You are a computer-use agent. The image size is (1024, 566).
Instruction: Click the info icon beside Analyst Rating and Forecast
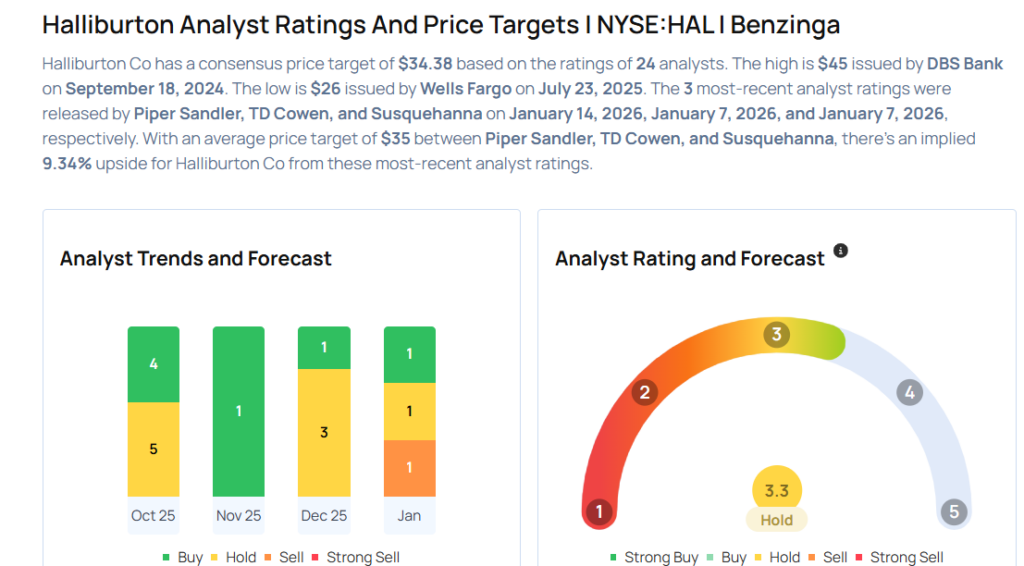841,251
